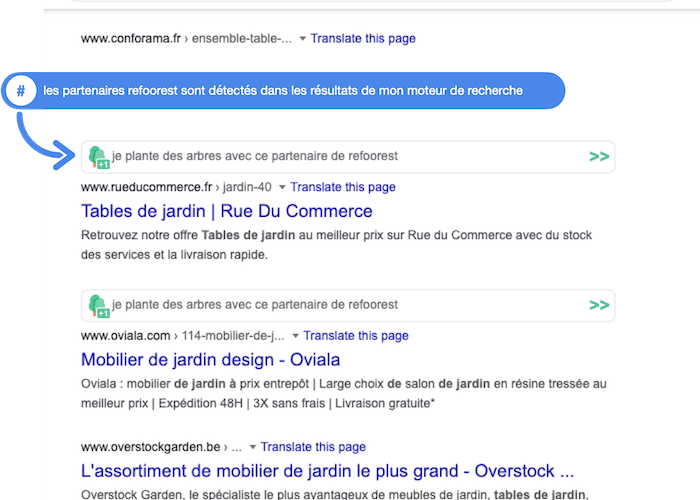This screenshot has width=700, height=500.
Task: Click the www.oviala.com URL breadcrumb text
Action: 183,335
